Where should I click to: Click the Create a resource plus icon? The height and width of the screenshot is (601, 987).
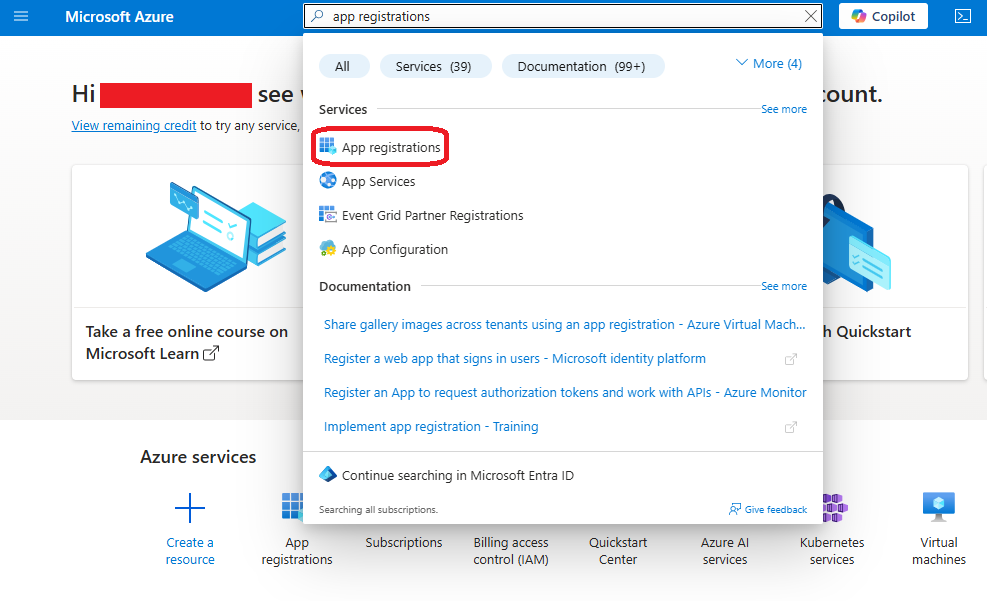[x=190, y=509]
